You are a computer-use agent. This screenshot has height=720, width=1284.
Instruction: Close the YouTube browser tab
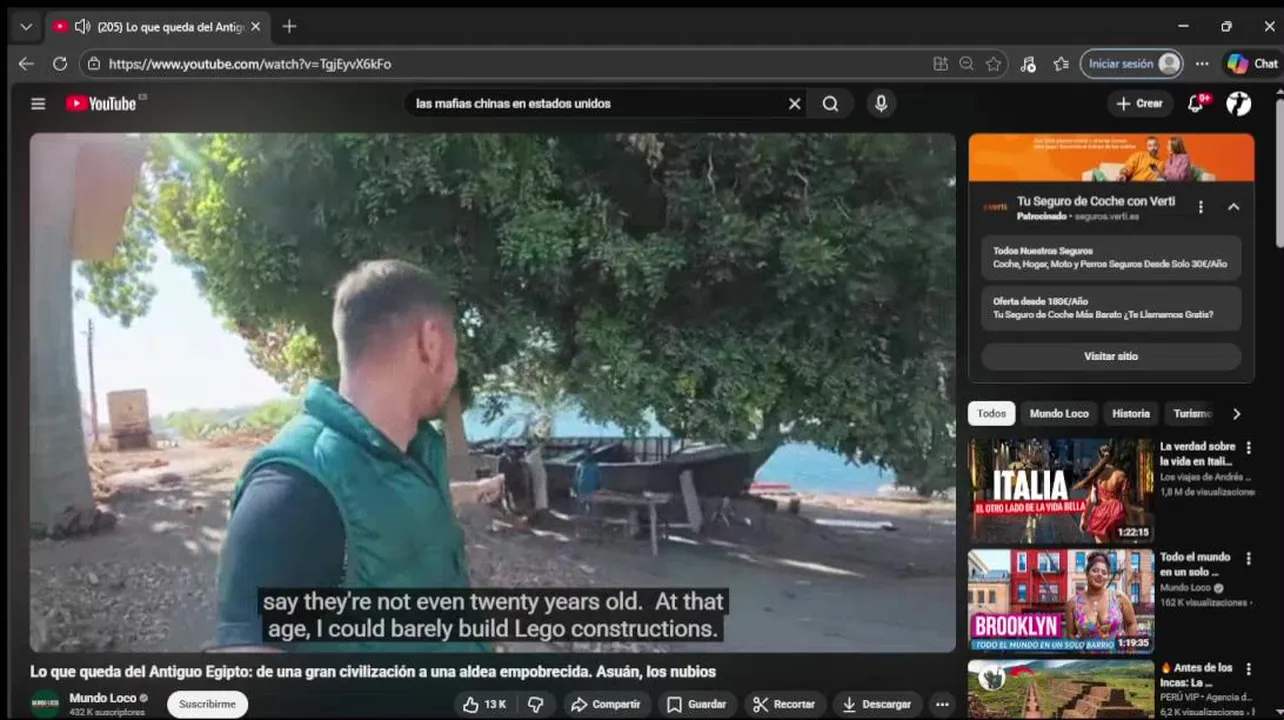click(x=255, y=27)
